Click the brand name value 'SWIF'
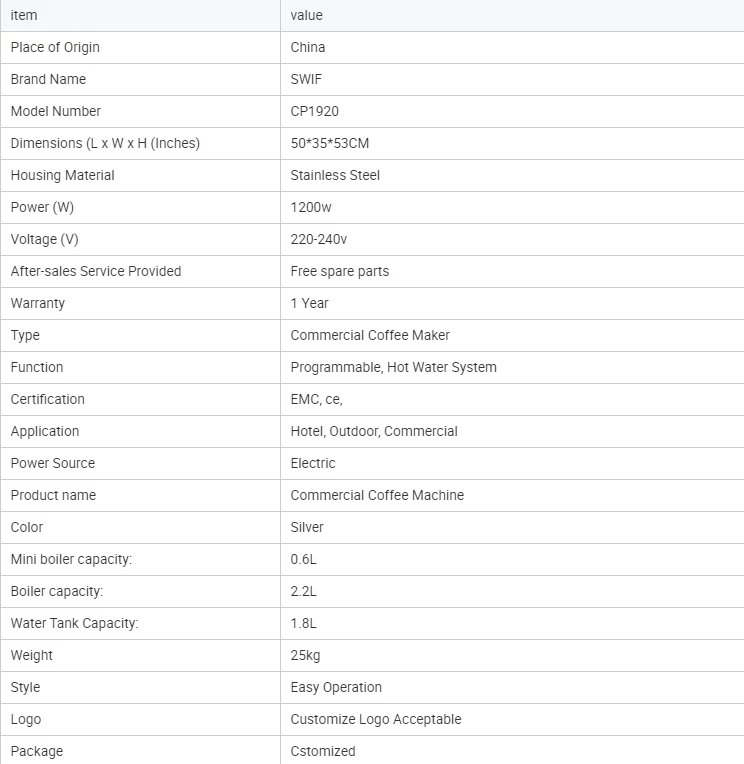Viewport: 744px width, 764px height. click(306, 79)
